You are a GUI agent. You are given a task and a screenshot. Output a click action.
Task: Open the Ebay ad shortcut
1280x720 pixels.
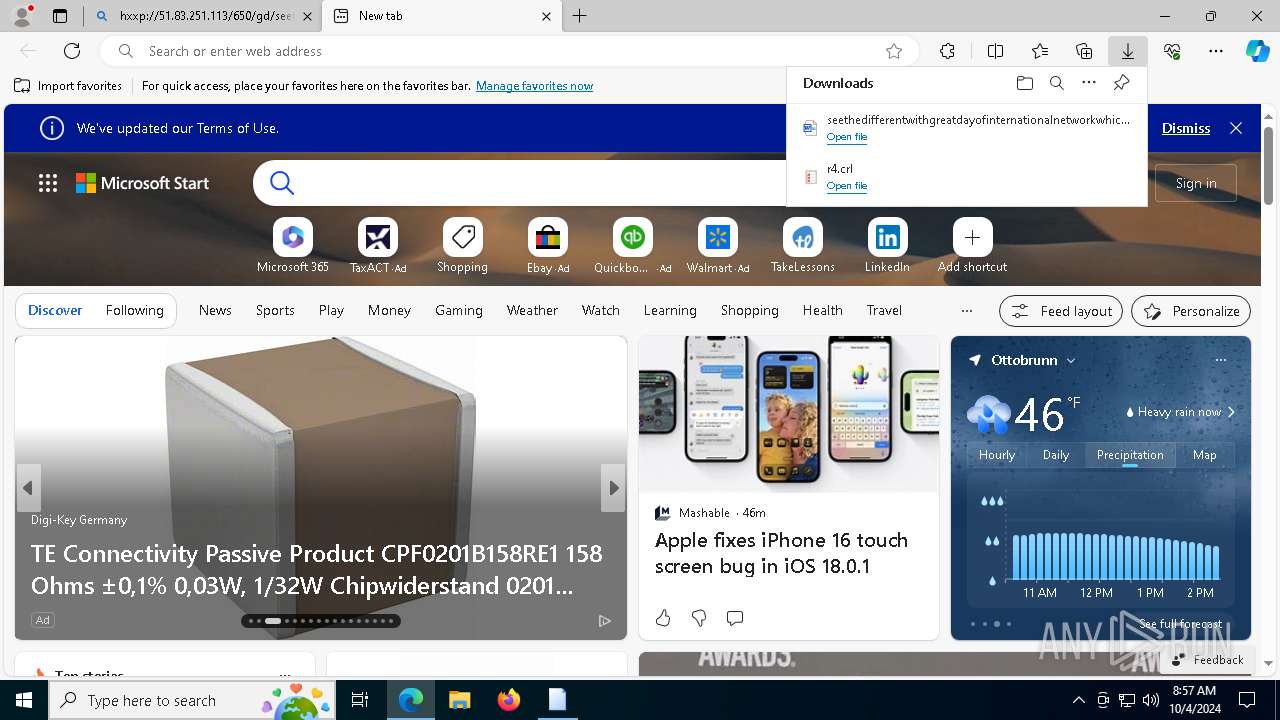click(548, 246)
